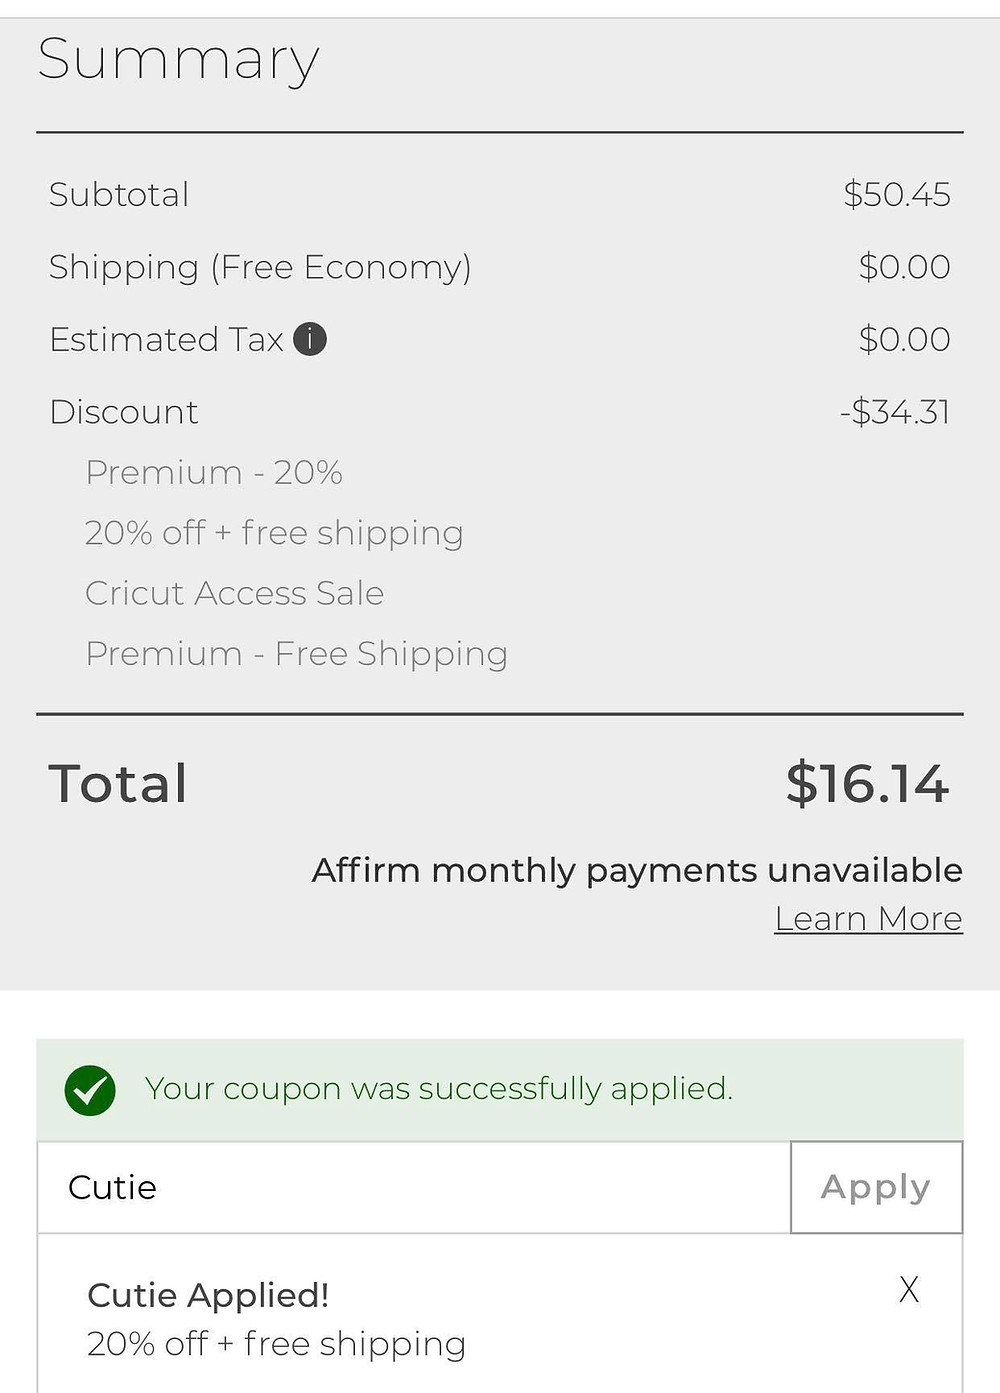Click the coupon successfully applied message
Viewport: 1000px width, 1393px height.
coord(439,1088)
